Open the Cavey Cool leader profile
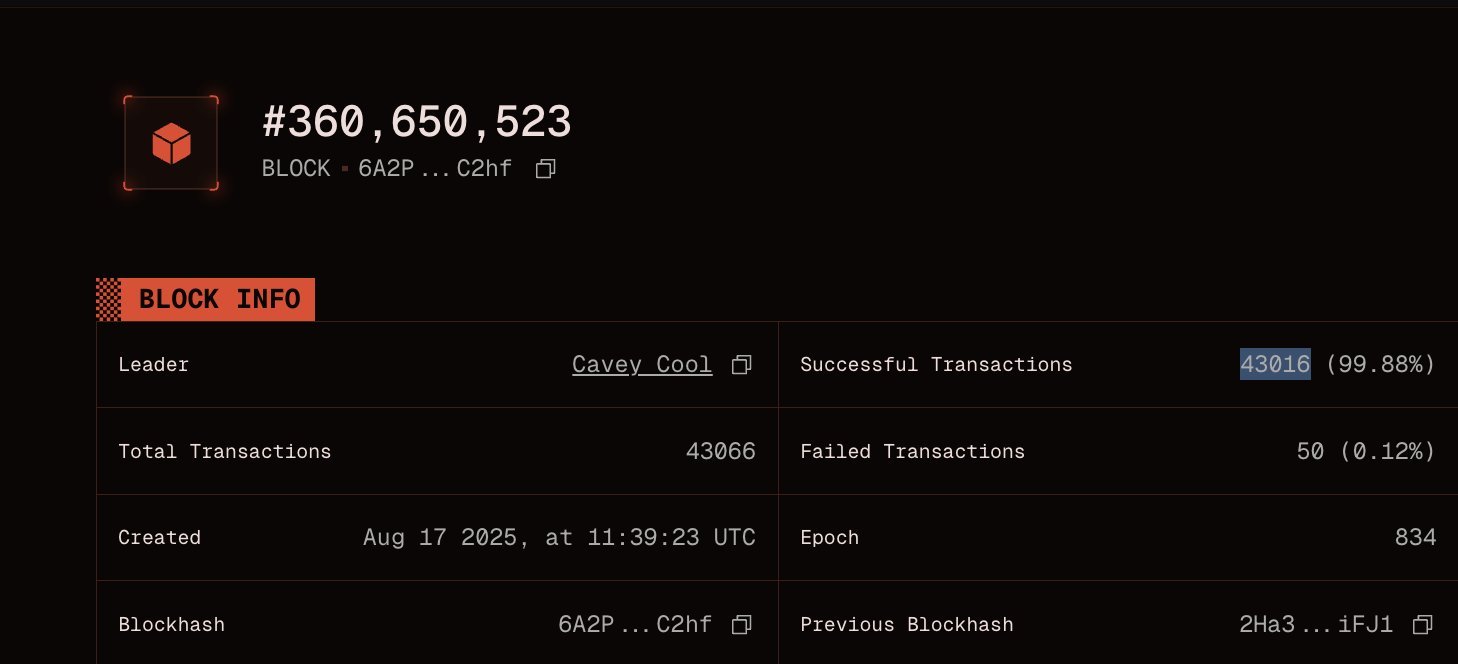 coord(641,364)
